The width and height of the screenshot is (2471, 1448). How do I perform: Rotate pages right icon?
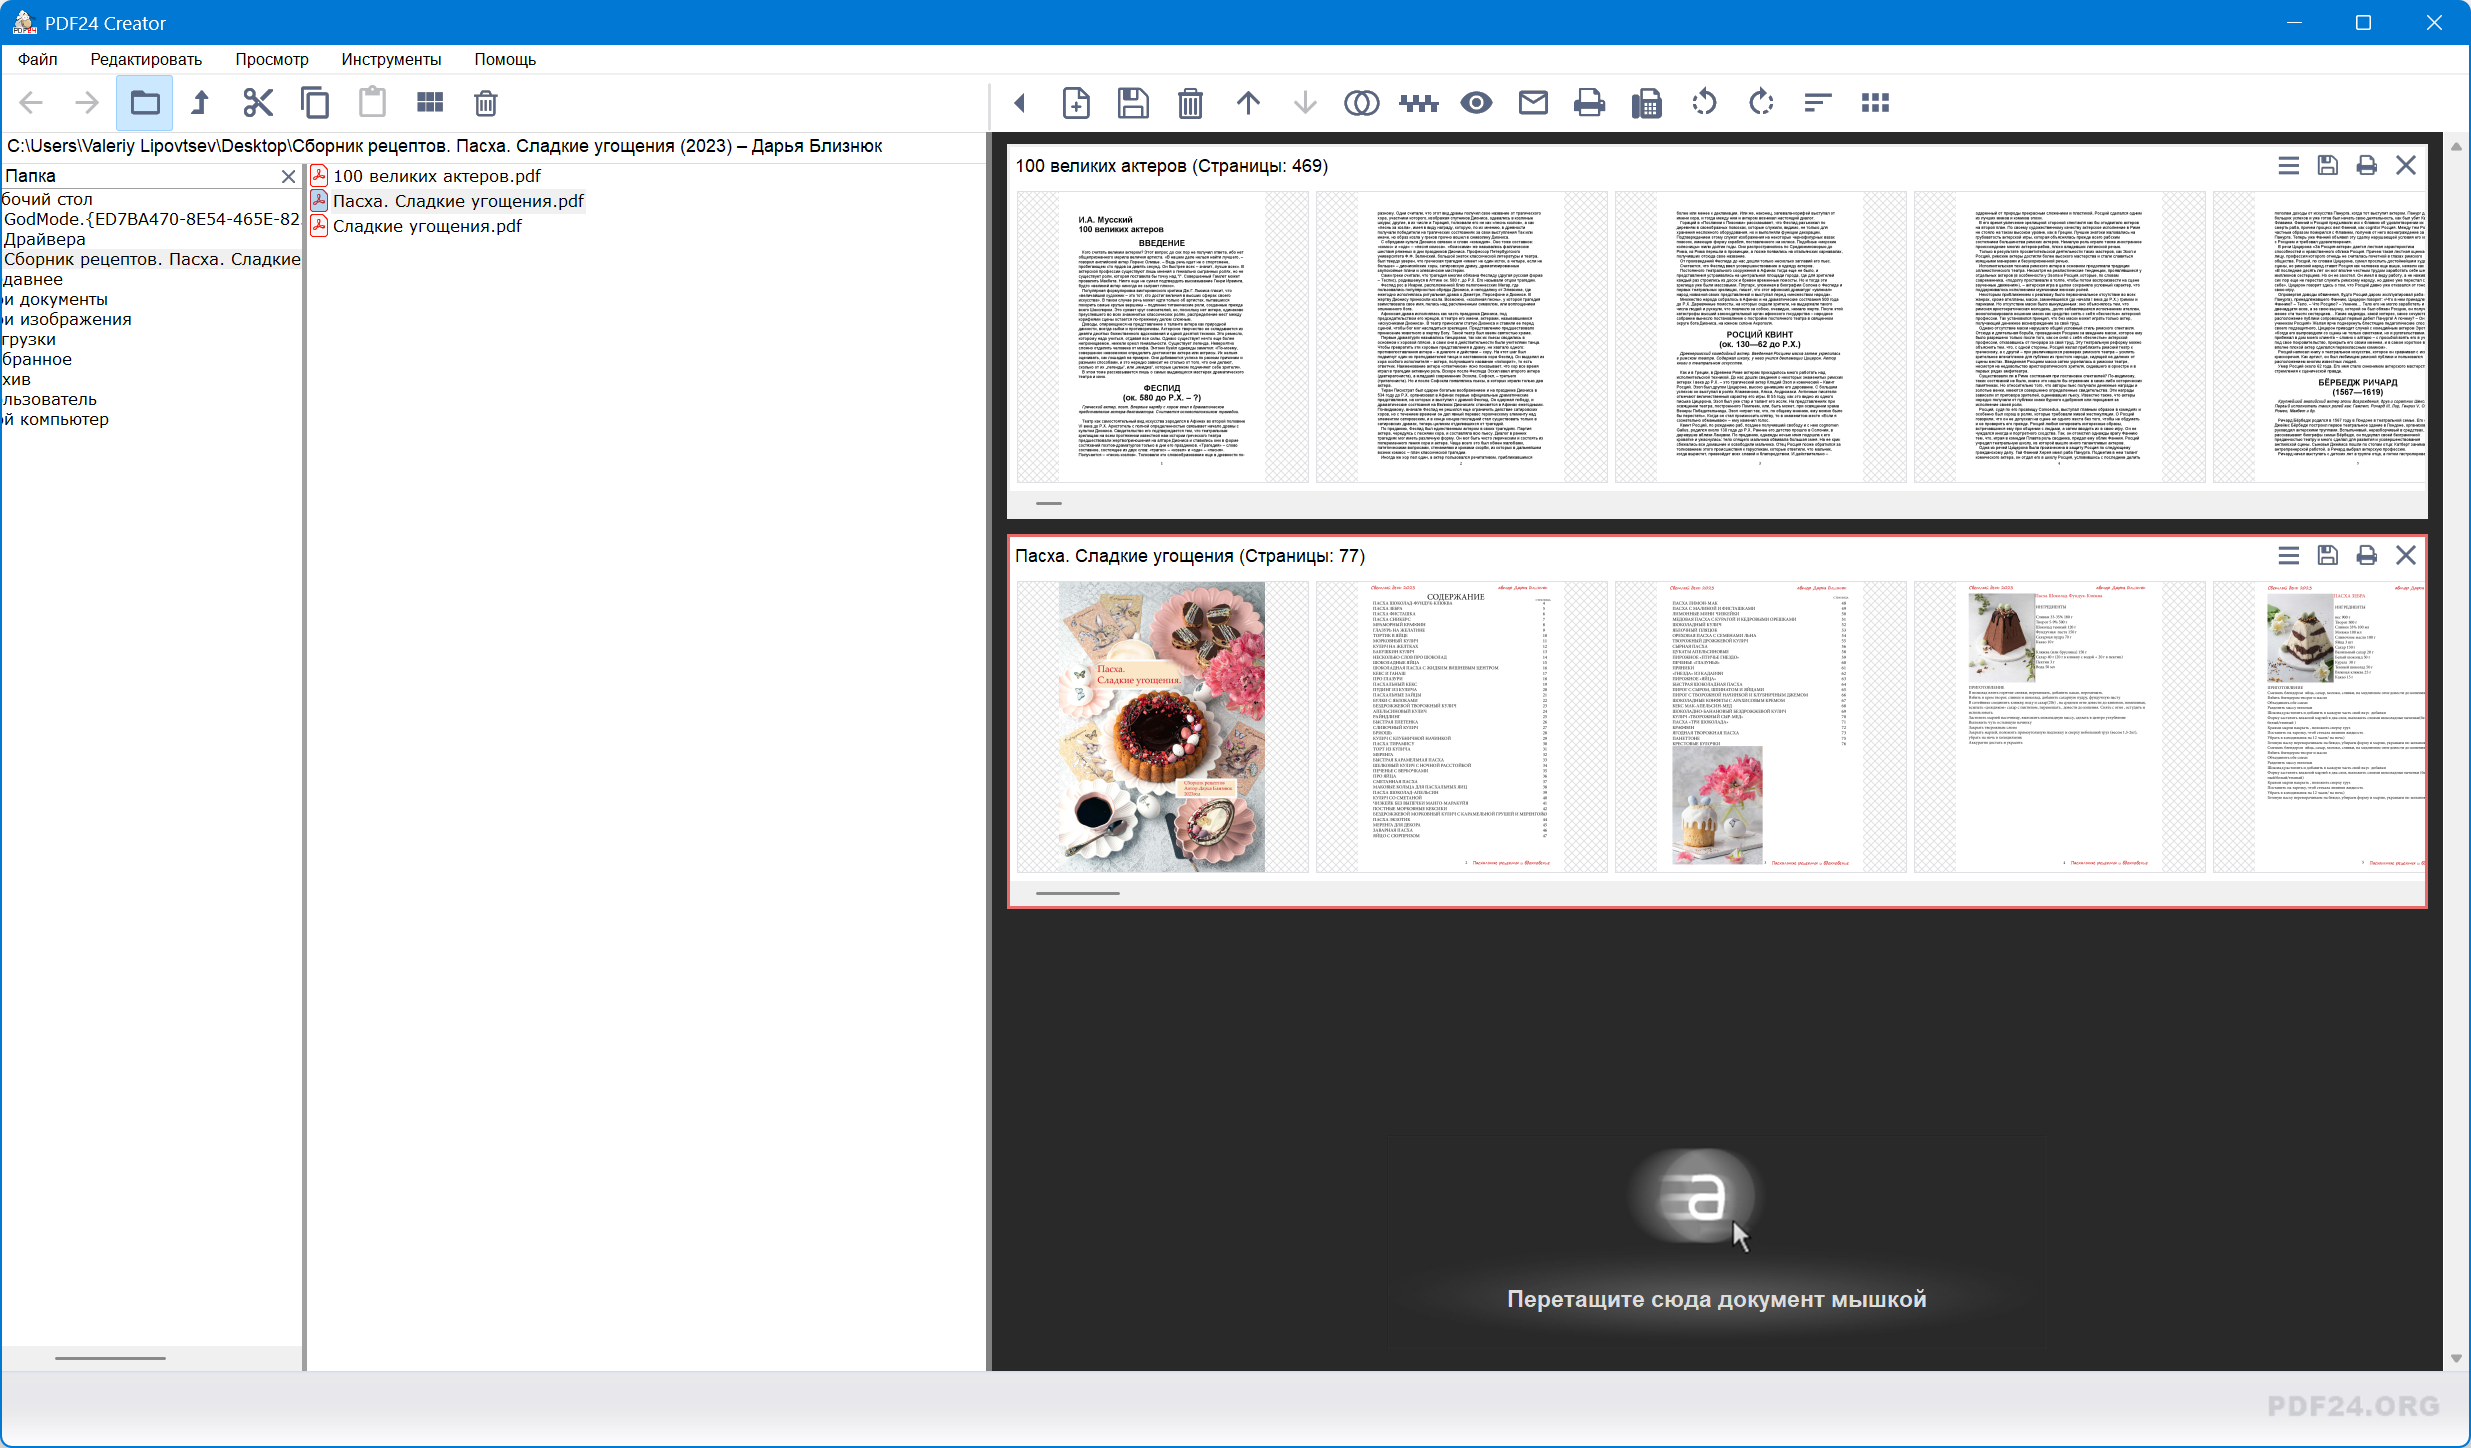(1761, 103)
